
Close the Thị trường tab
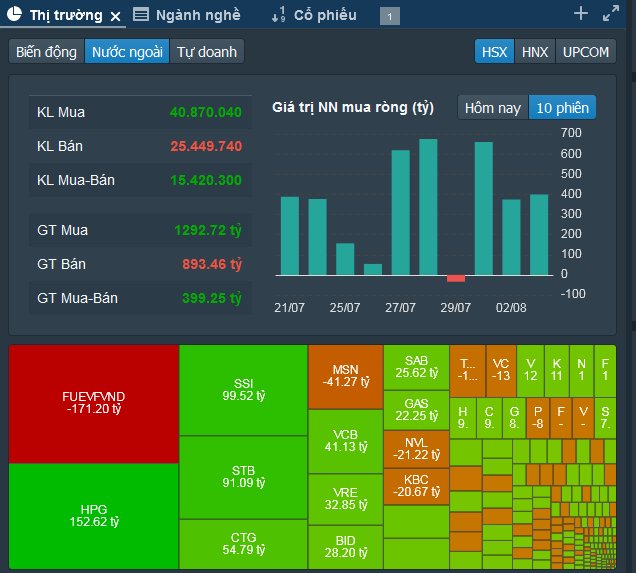pyautogui.click(x=116, y=16)
